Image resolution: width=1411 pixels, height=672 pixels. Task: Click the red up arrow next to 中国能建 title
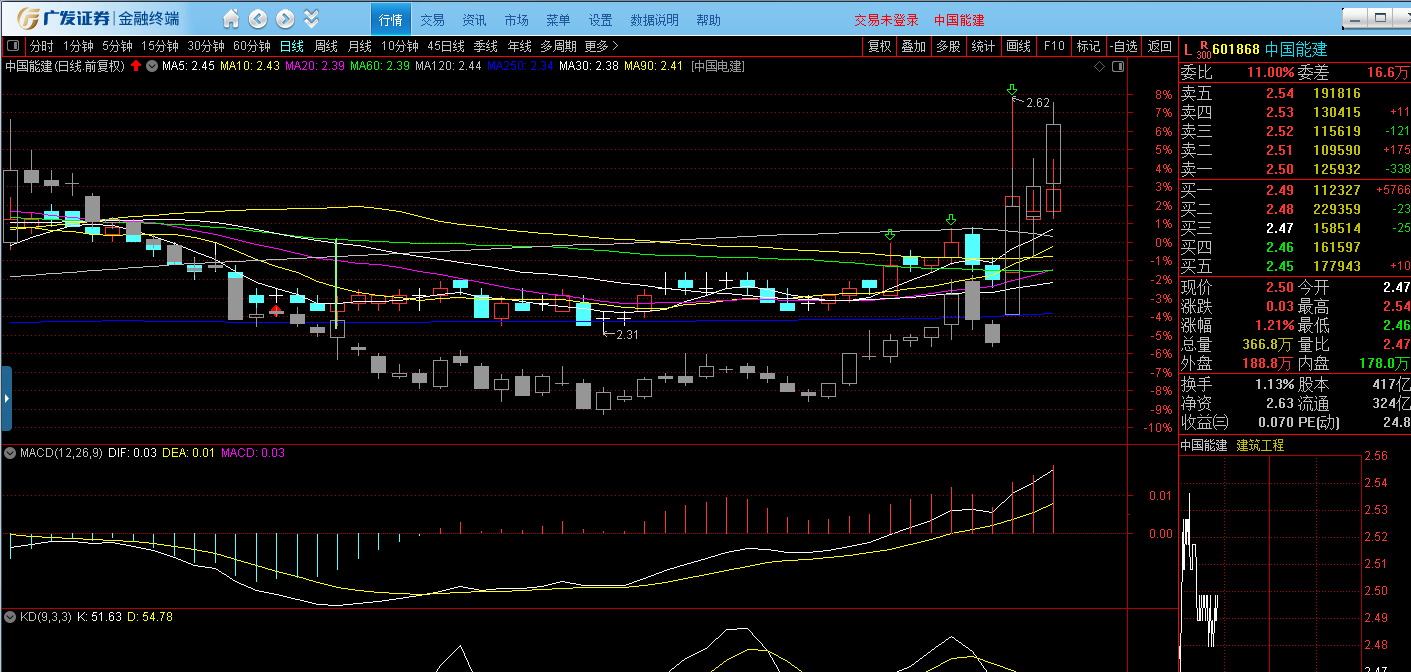135,66
